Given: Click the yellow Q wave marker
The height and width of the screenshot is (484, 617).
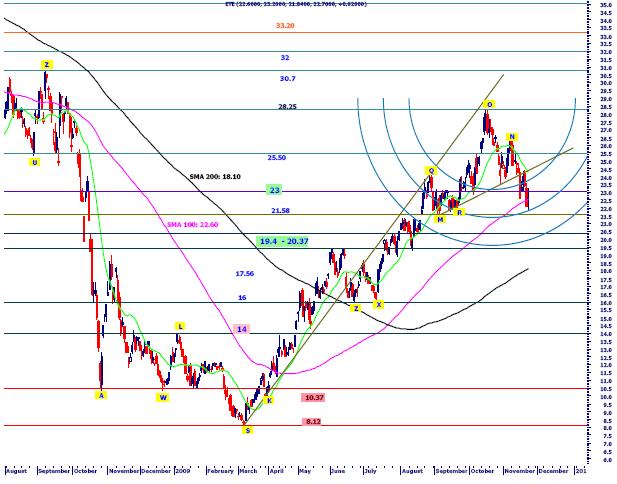Looking at the screenshot, I should [431, 171].
